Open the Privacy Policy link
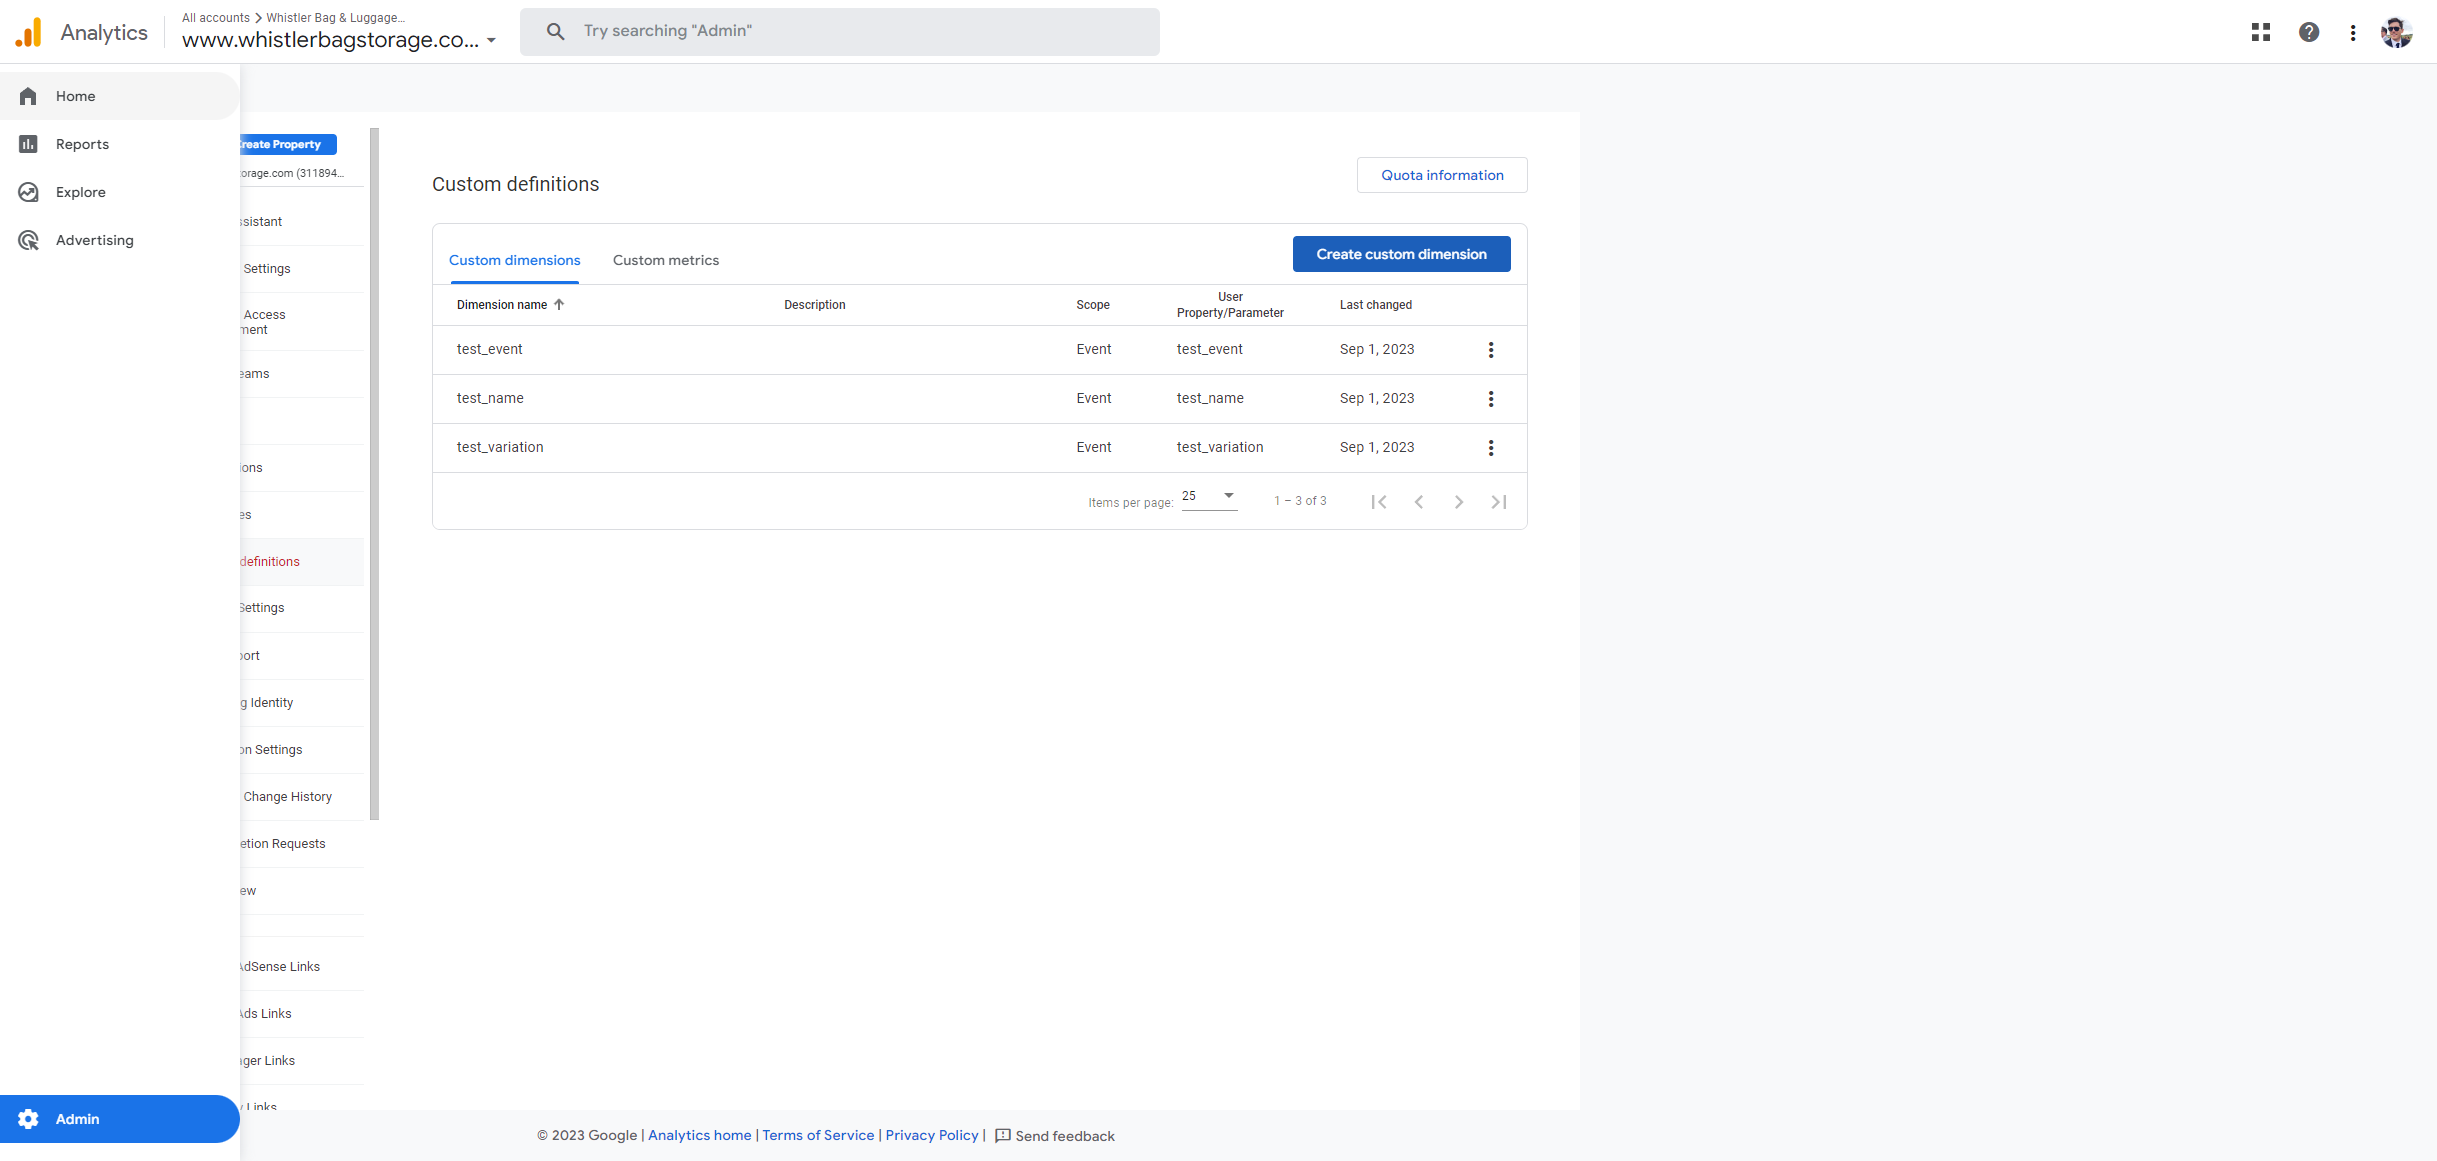Image resolution: width=2437 pixels, height=1161 pixels. point(932,1135)
